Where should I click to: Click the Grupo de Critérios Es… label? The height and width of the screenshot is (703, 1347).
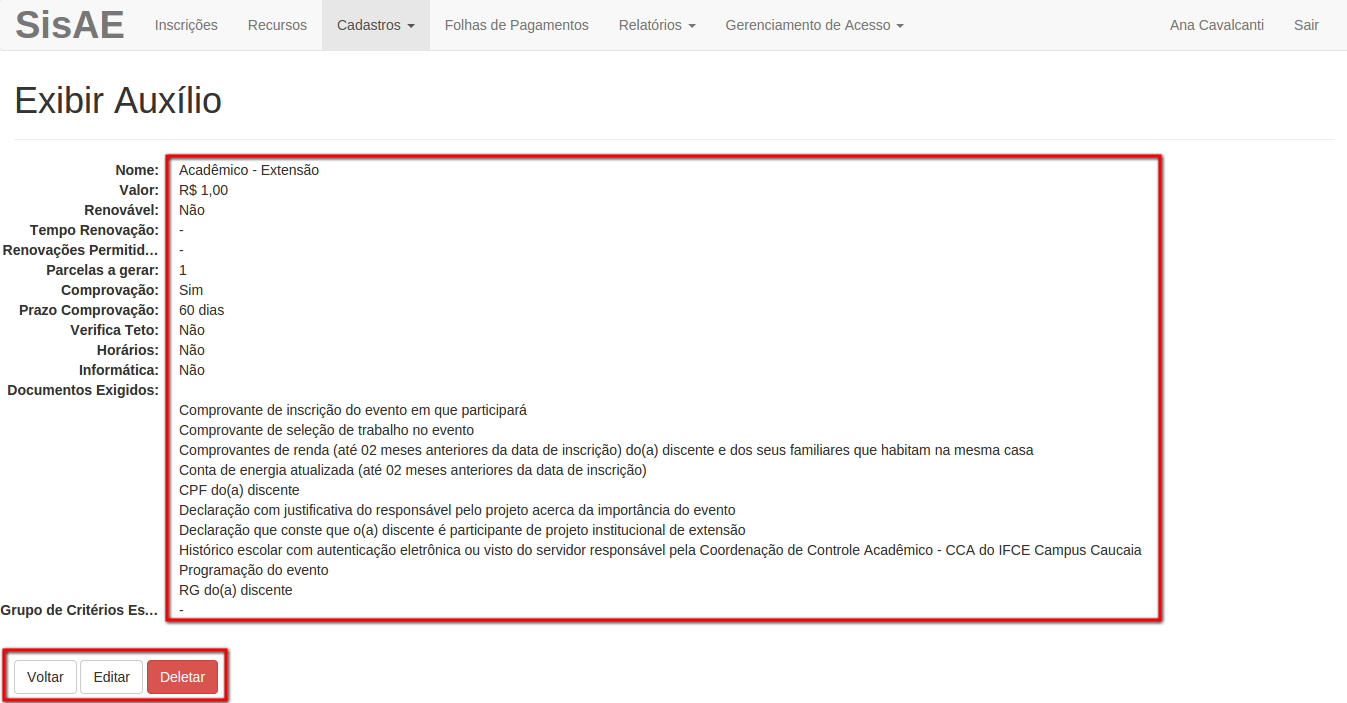pyautogui.click(x=79, y=610)
